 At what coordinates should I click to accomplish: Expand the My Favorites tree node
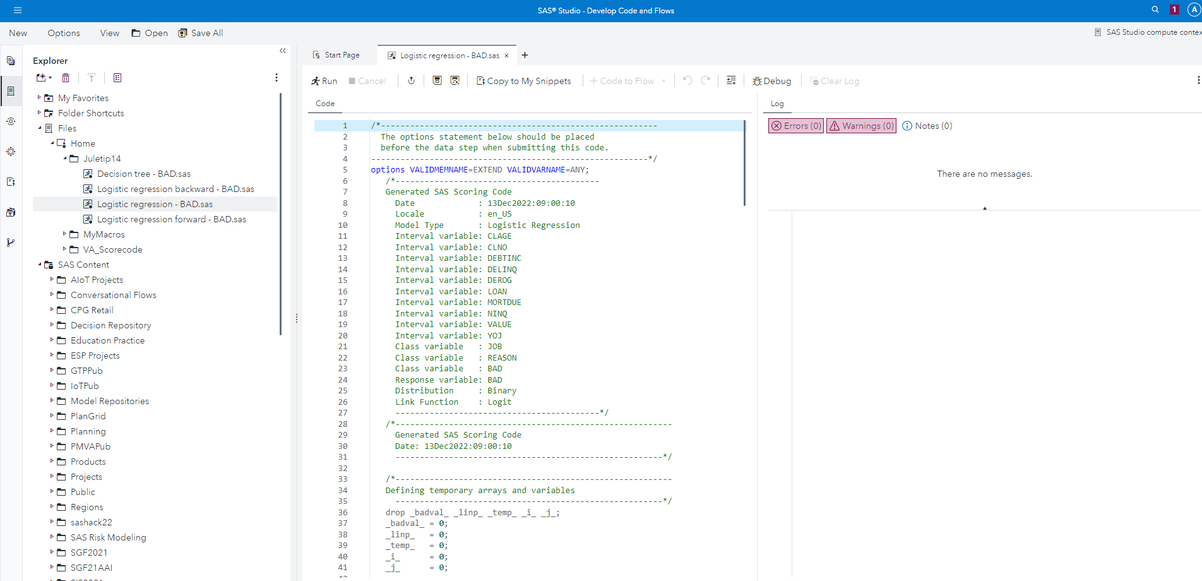[40, 98]
